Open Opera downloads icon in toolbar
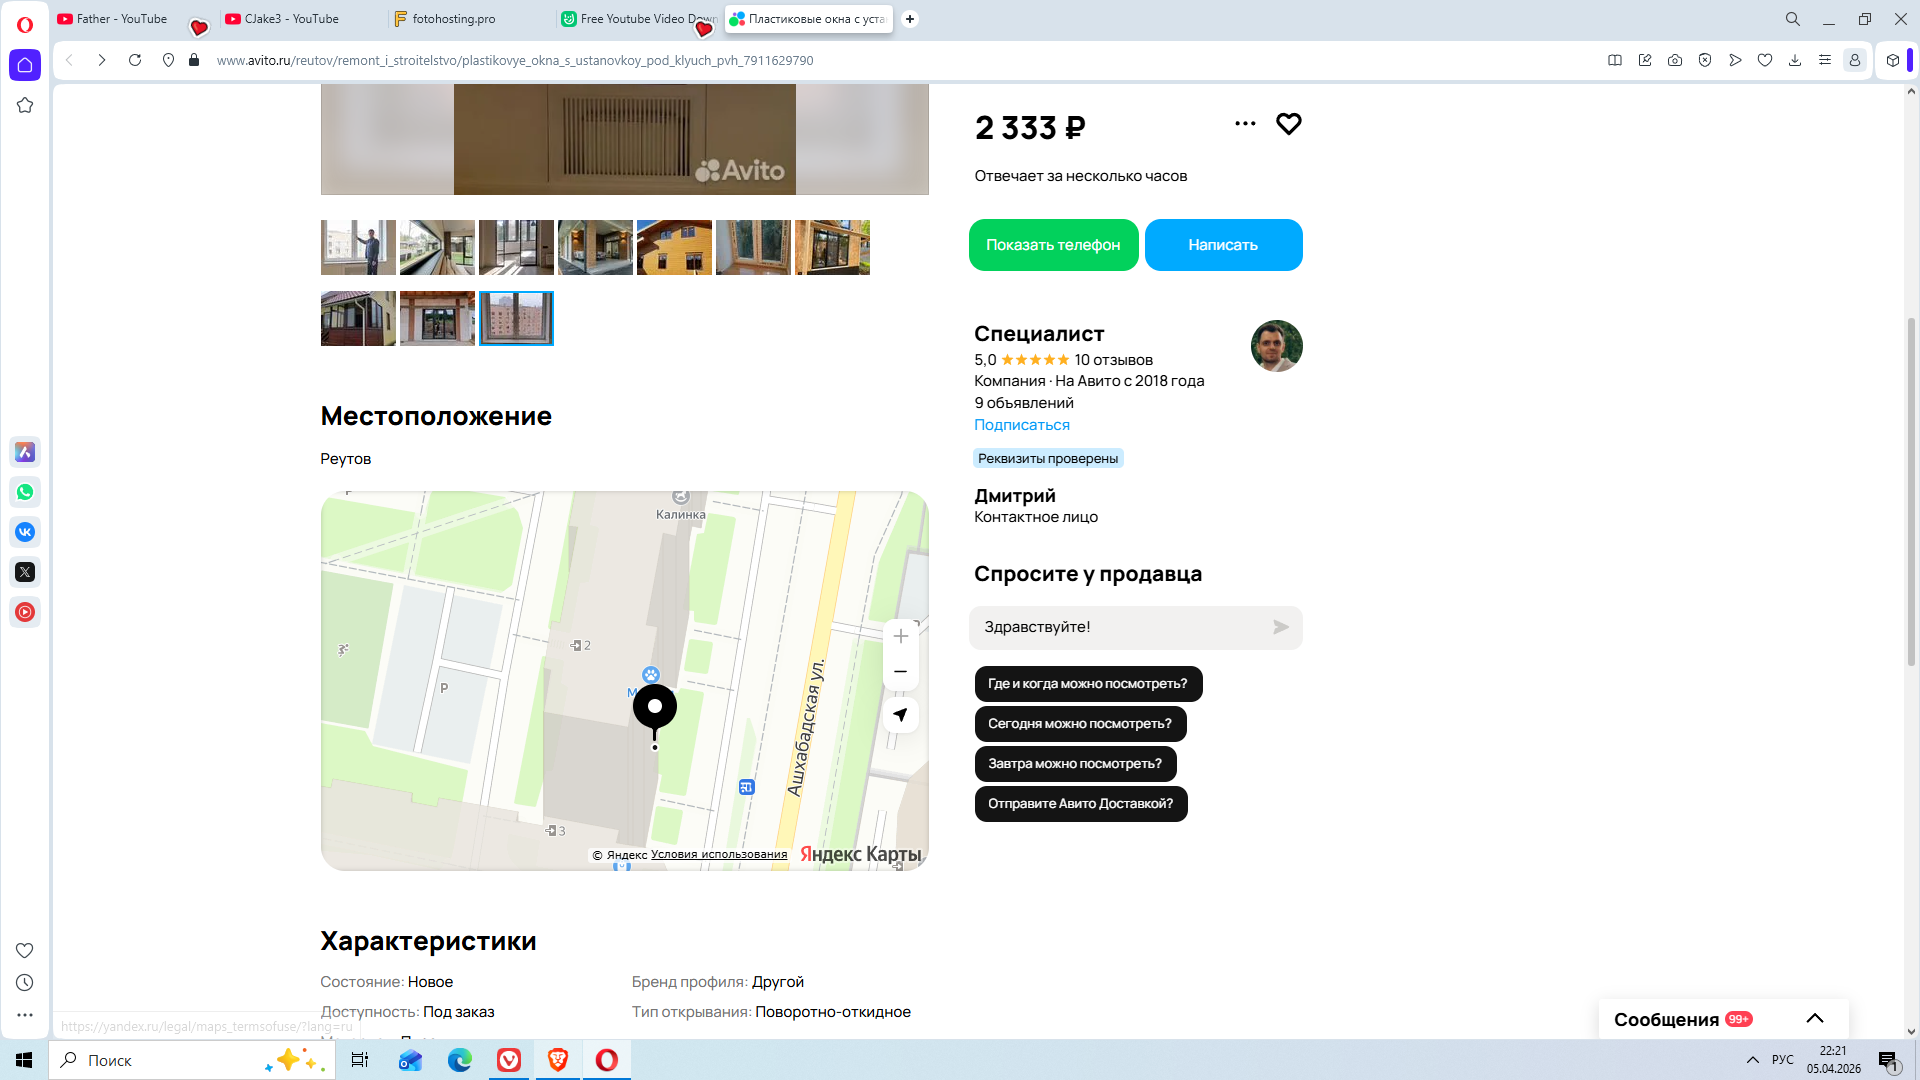This screenshot has width=1920, height=1080. tap(1795, 60)
